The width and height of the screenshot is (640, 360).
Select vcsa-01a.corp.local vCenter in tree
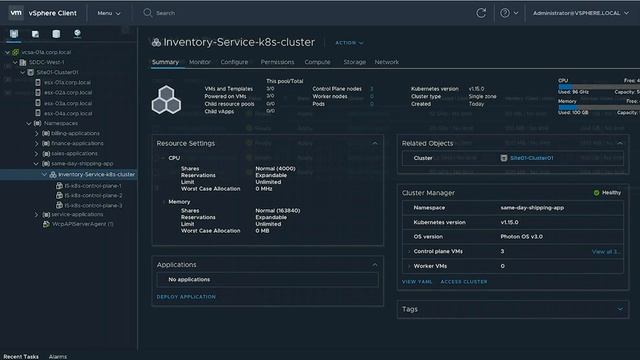coord(46,52)
